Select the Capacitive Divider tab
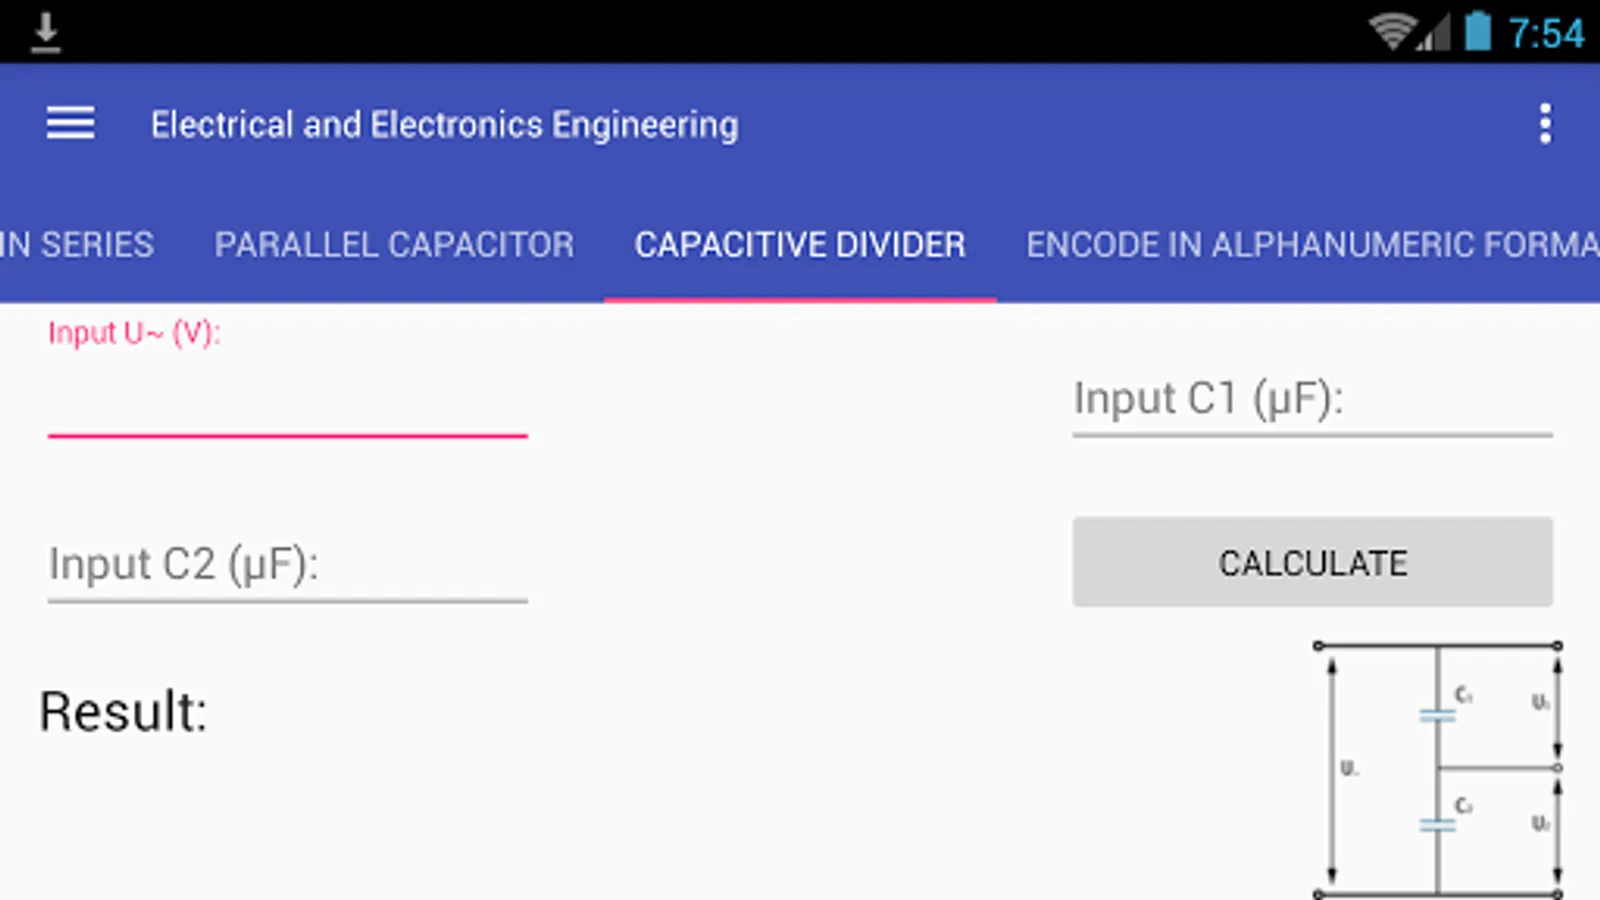1600x900 pixels. (x=800, y=245)
